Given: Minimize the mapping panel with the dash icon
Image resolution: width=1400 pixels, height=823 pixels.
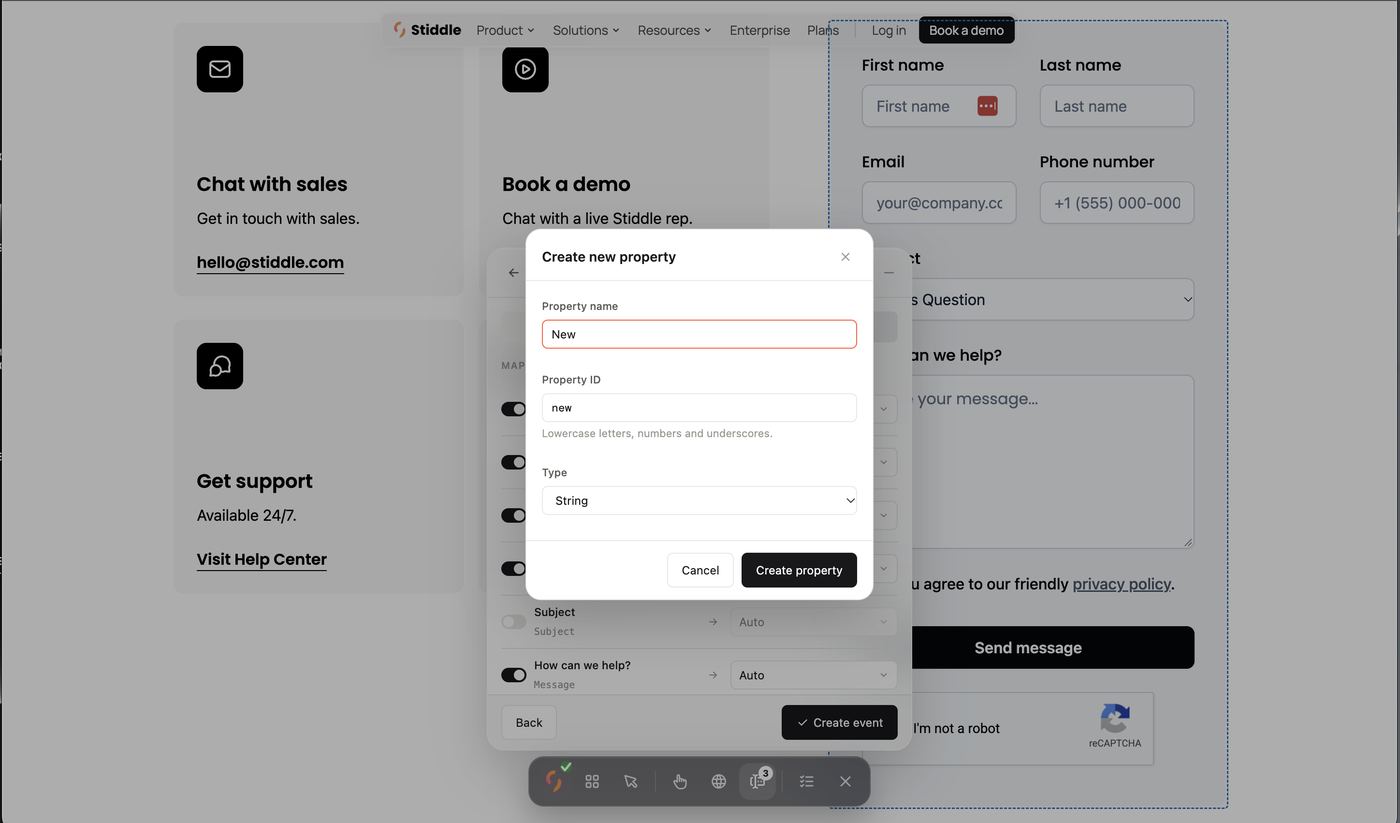Looking at the screenshot, I should (888, 272).
